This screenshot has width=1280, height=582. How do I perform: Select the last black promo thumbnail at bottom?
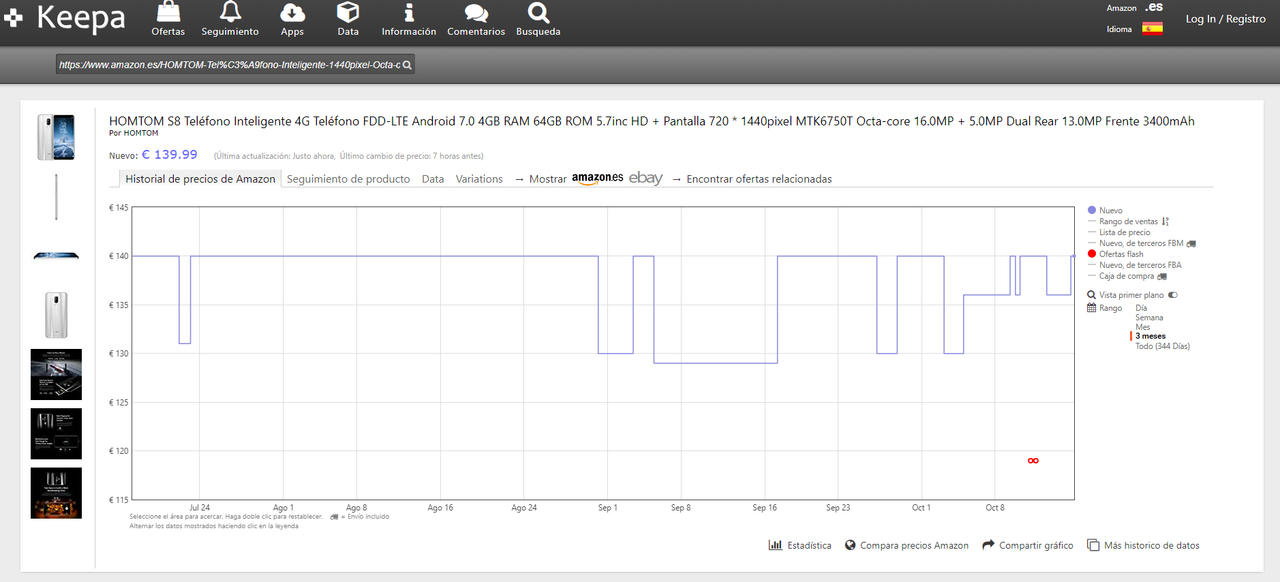click(56, 493)
